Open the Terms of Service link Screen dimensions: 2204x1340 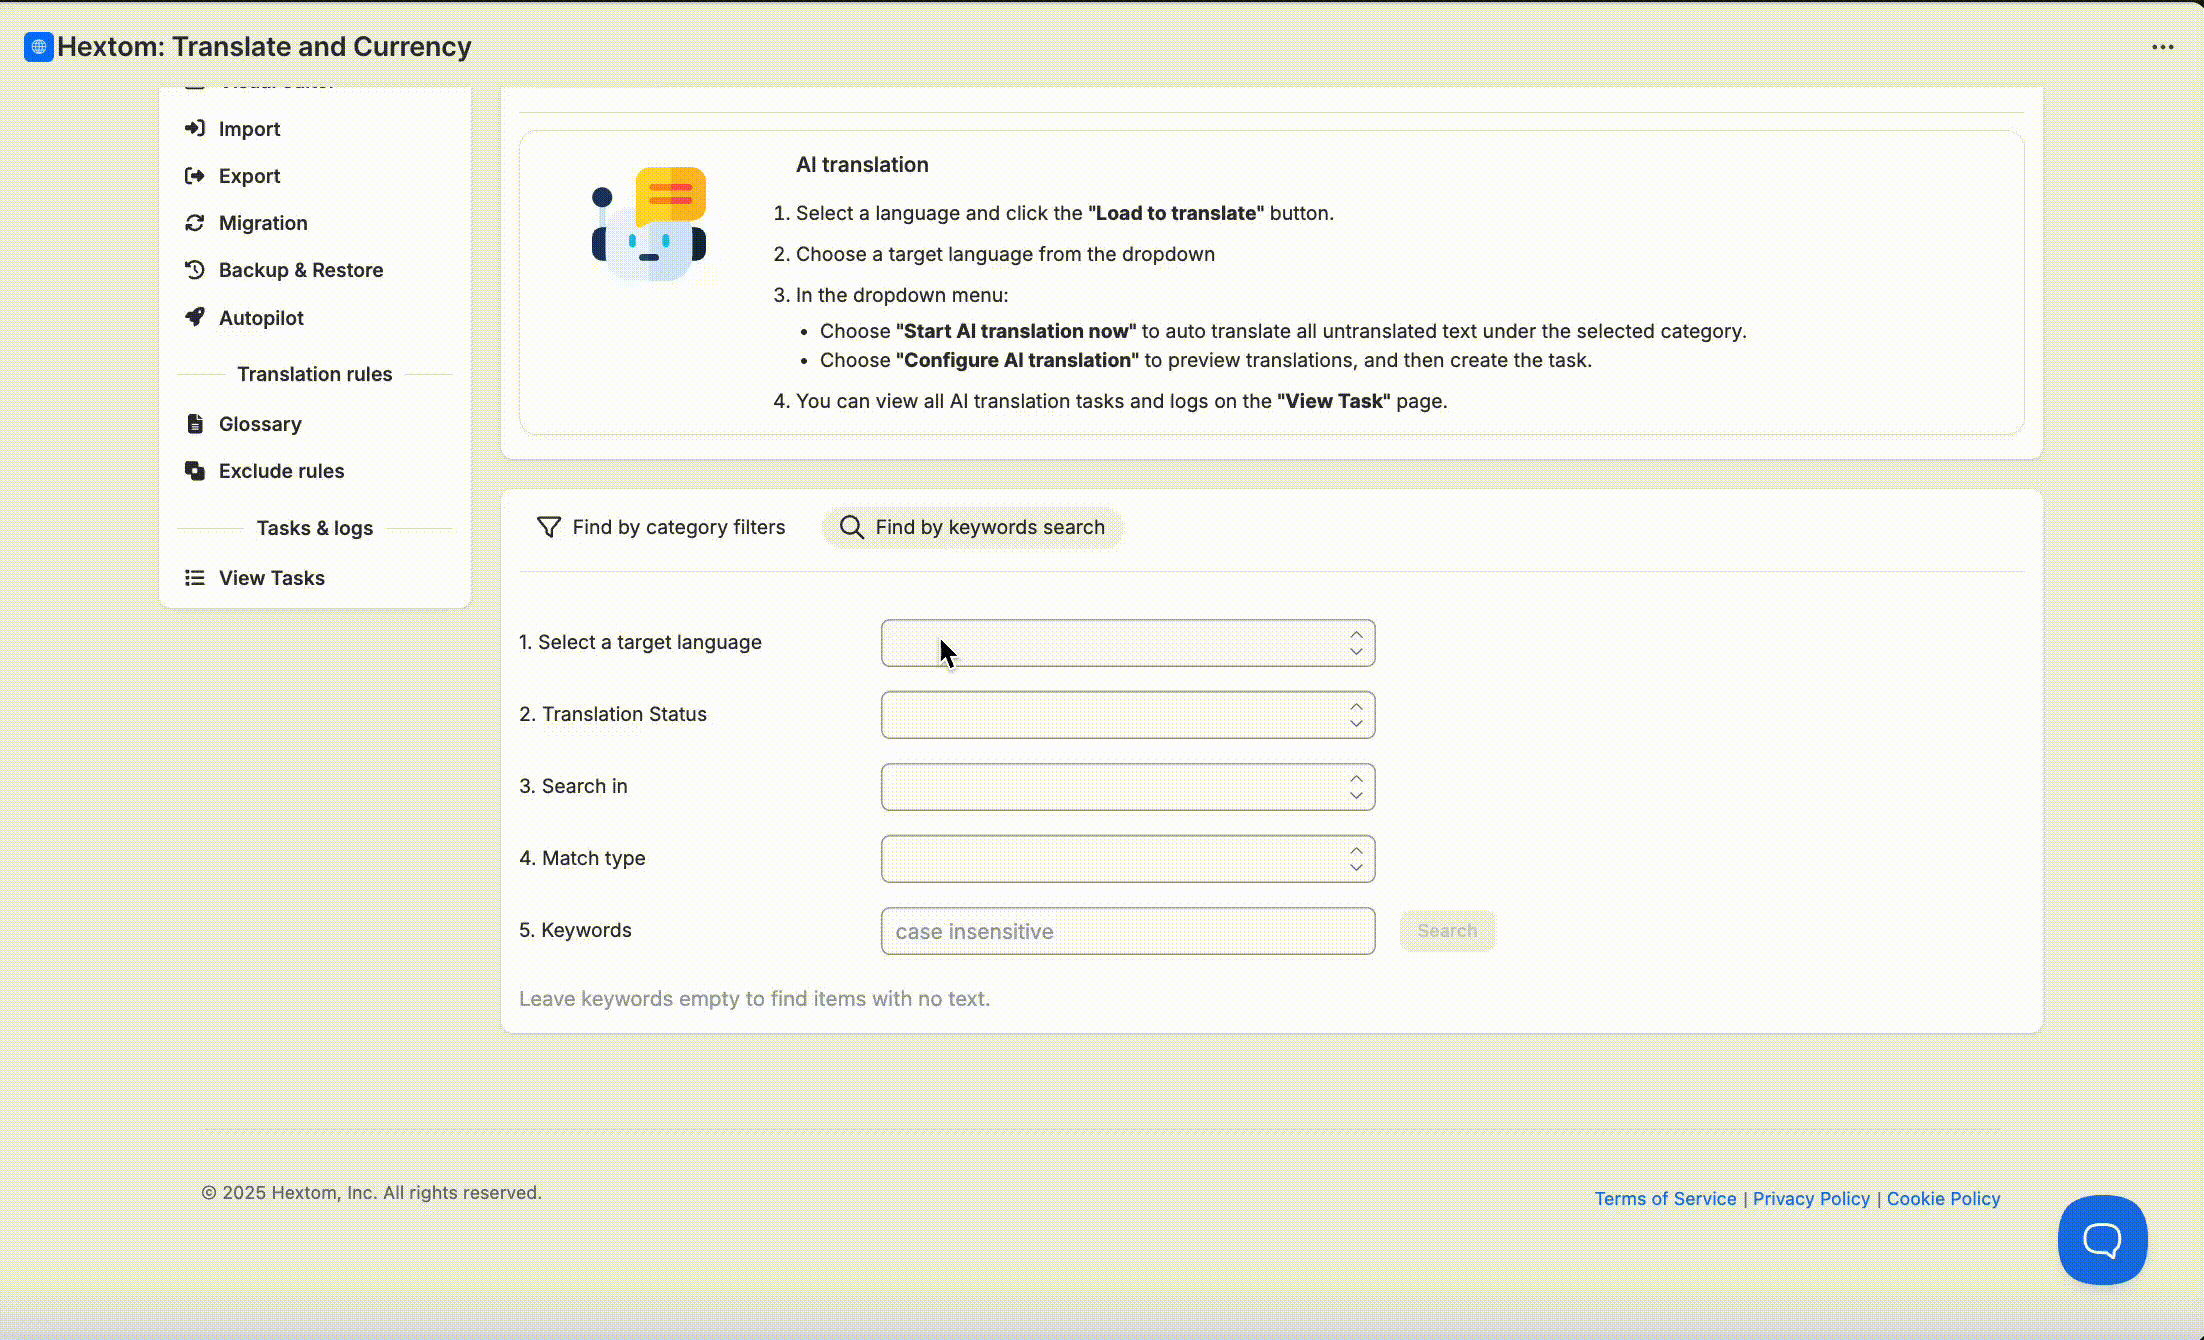(1665, 1198)
